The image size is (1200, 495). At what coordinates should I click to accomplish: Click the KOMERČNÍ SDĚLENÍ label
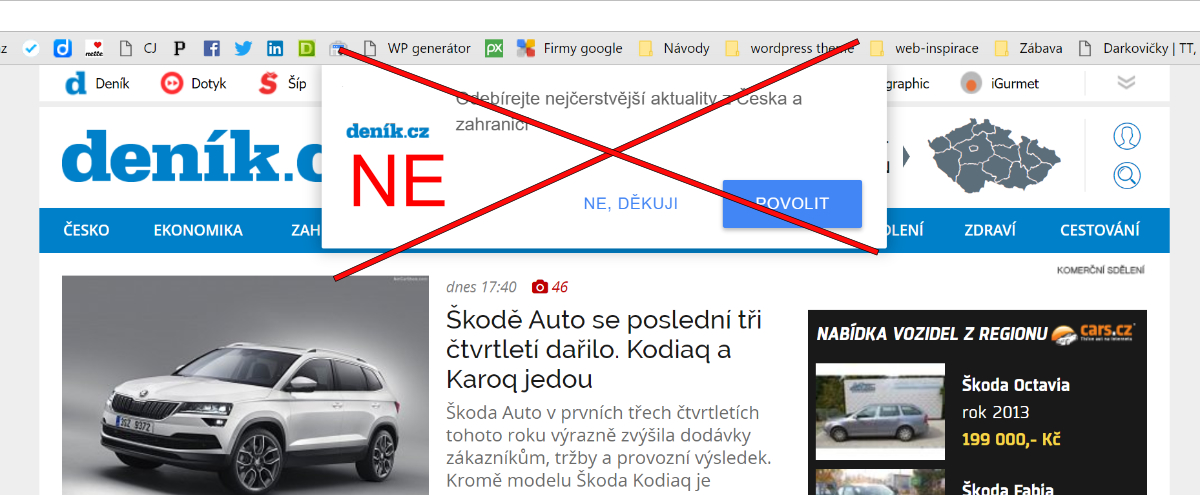pos(1101,270)
